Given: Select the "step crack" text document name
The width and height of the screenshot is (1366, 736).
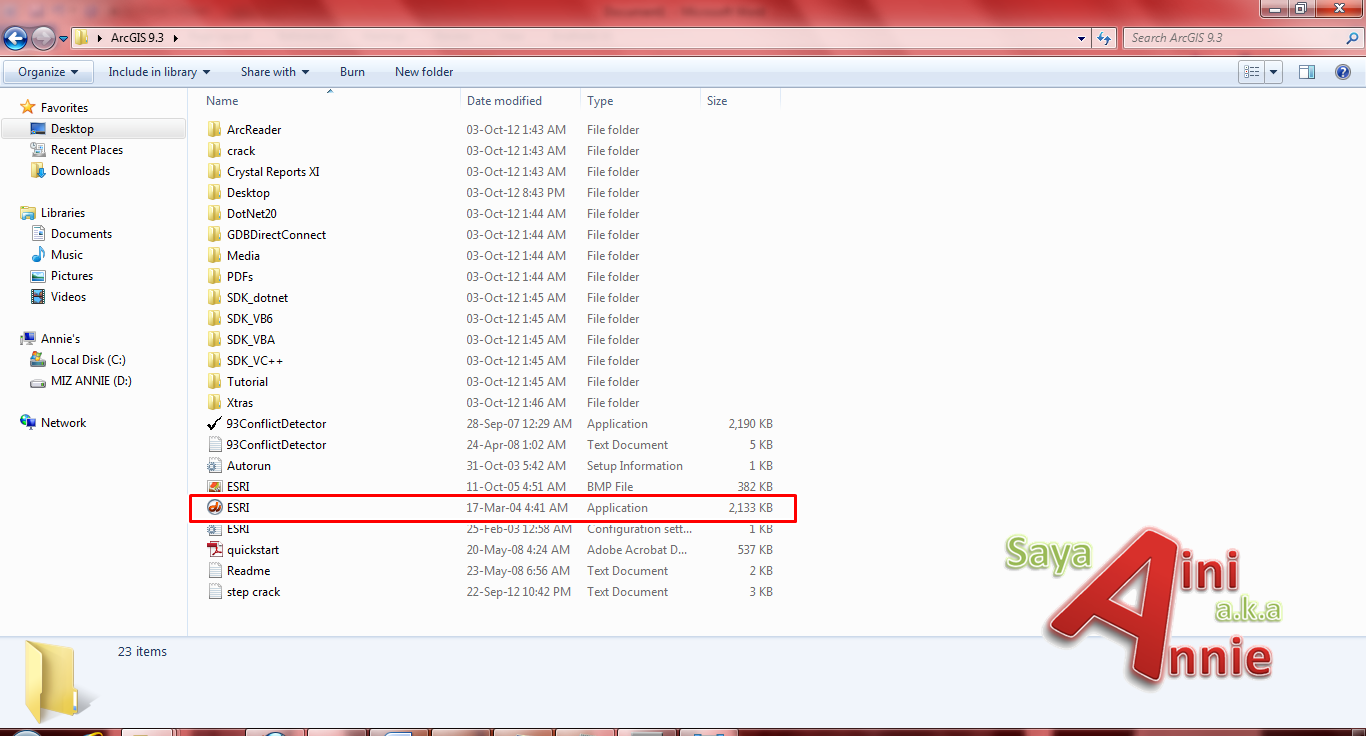Looking at the screenshot, I should [254, 592].
